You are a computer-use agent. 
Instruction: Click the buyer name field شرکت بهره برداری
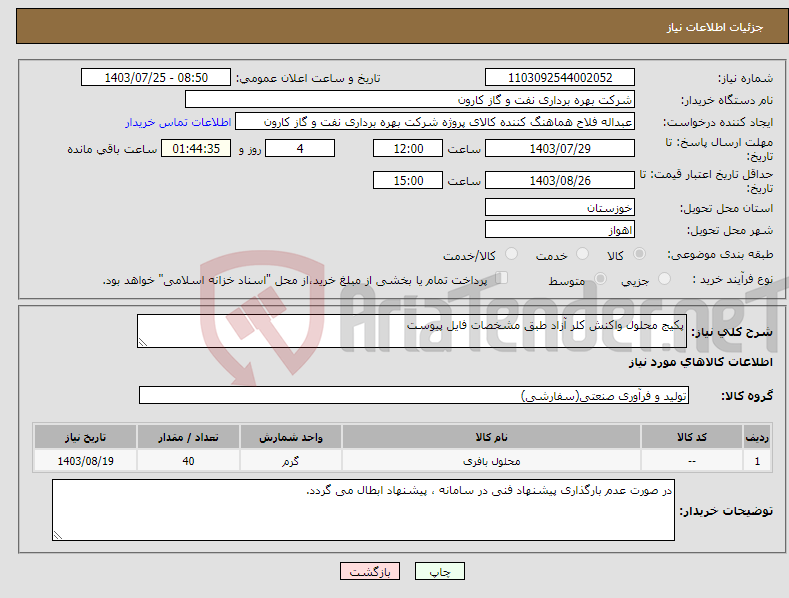410,100
